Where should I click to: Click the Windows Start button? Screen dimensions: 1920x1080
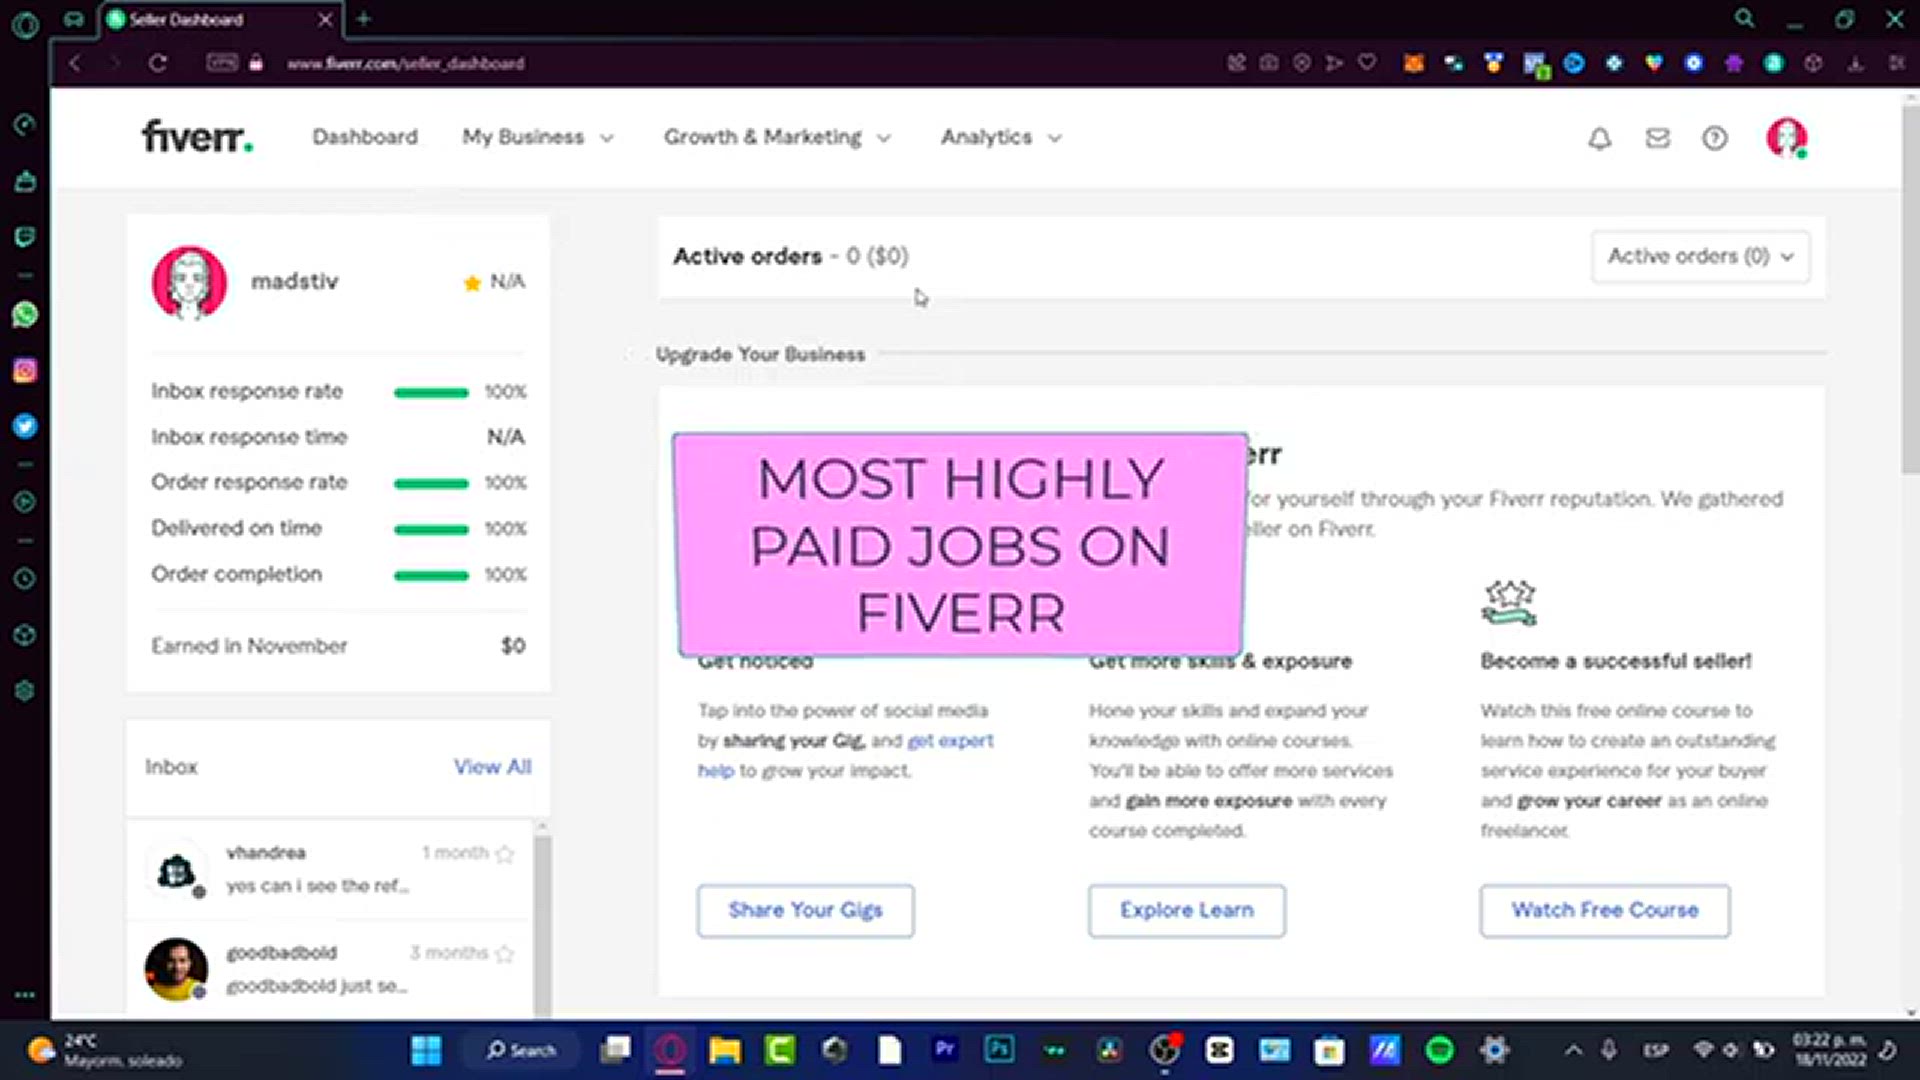(x=426, y=1050)
